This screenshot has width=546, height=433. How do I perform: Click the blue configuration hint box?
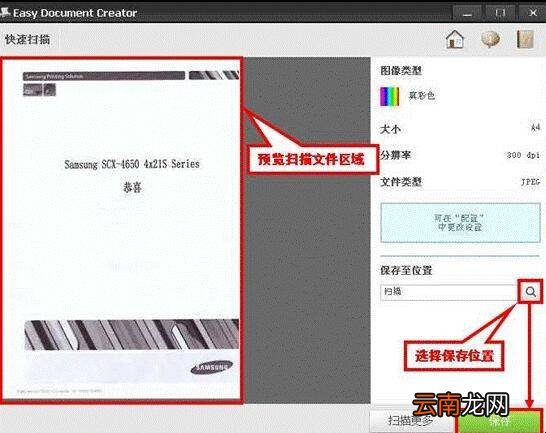click(x=460, y=223)
